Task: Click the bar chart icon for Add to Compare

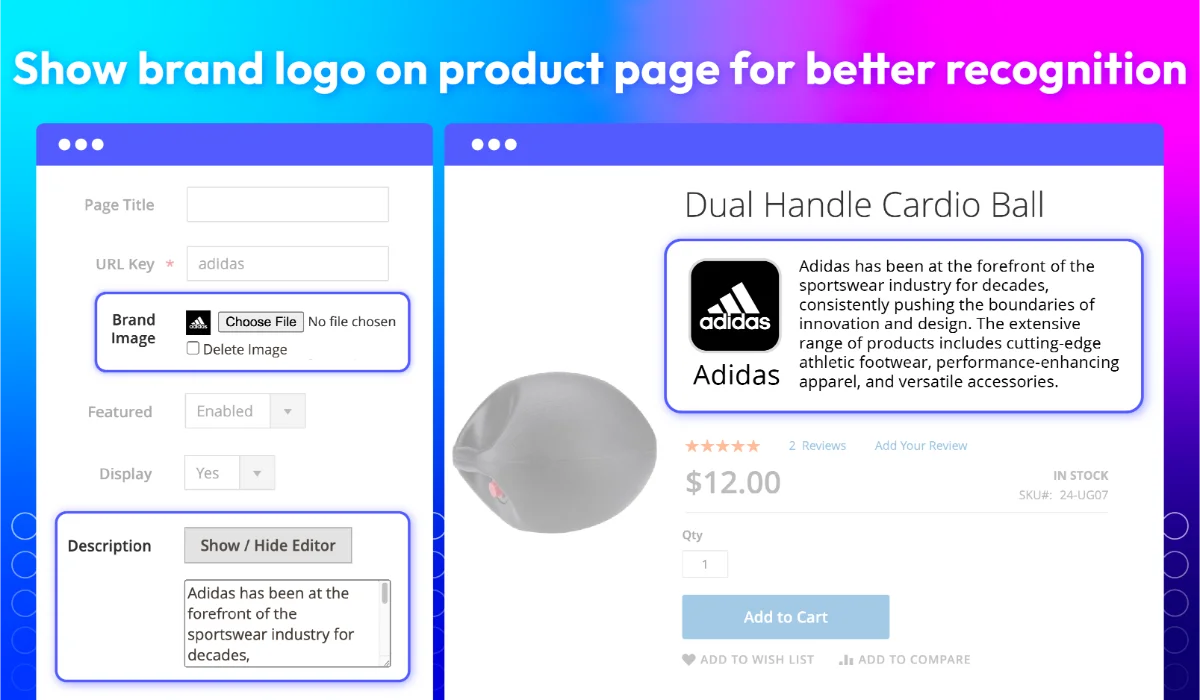Action: pos(846,660)
